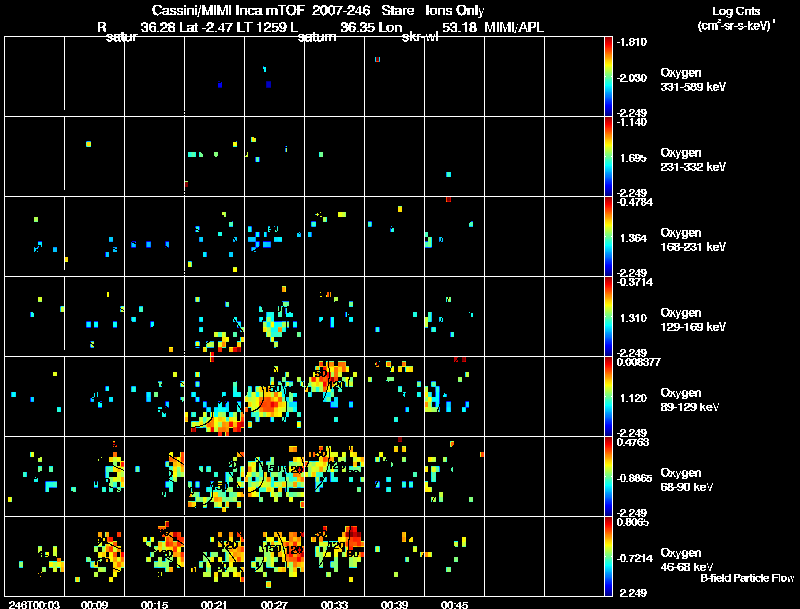Image resolution: width=800 pixels, height=609 pixels.
Task: Click the 1.310 color scale value
Action: point(633,318)
